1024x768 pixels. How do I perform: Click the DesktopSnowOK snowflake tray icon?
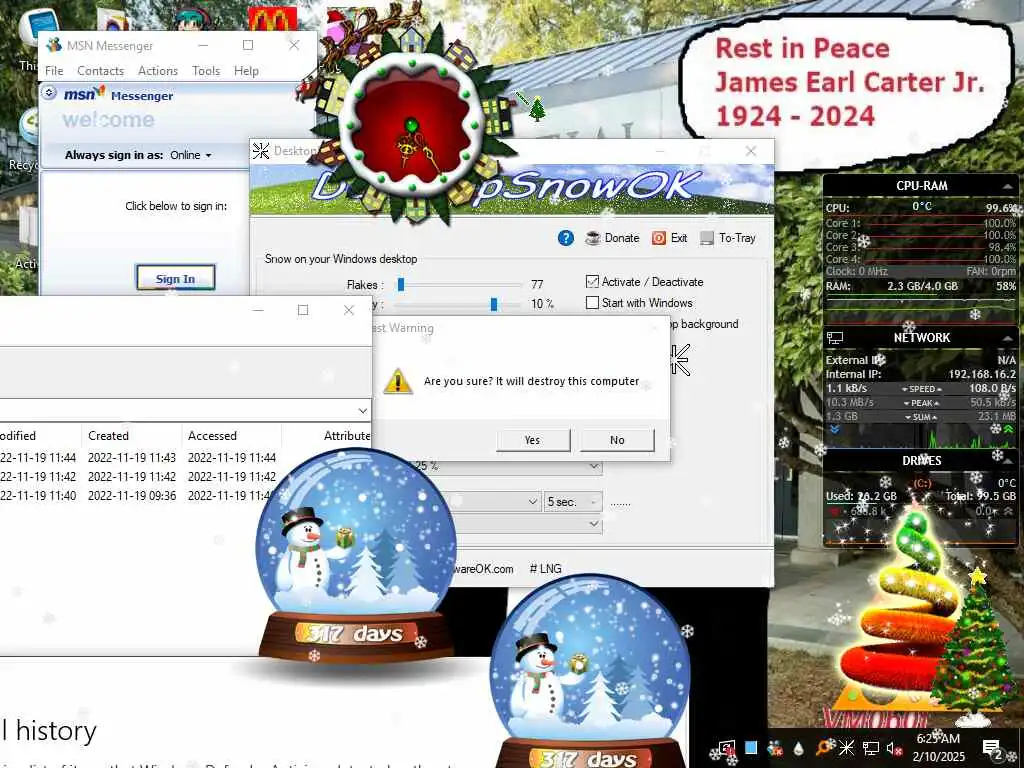point(846,748)
